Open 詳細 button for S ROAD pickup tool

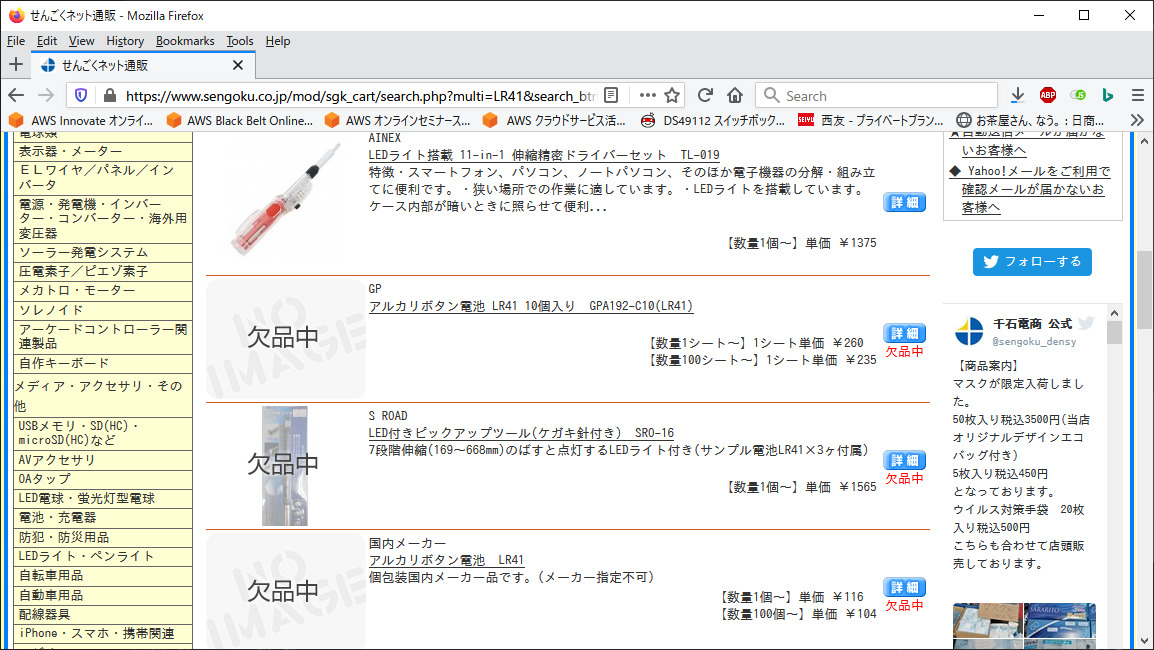tap(905, 460)
